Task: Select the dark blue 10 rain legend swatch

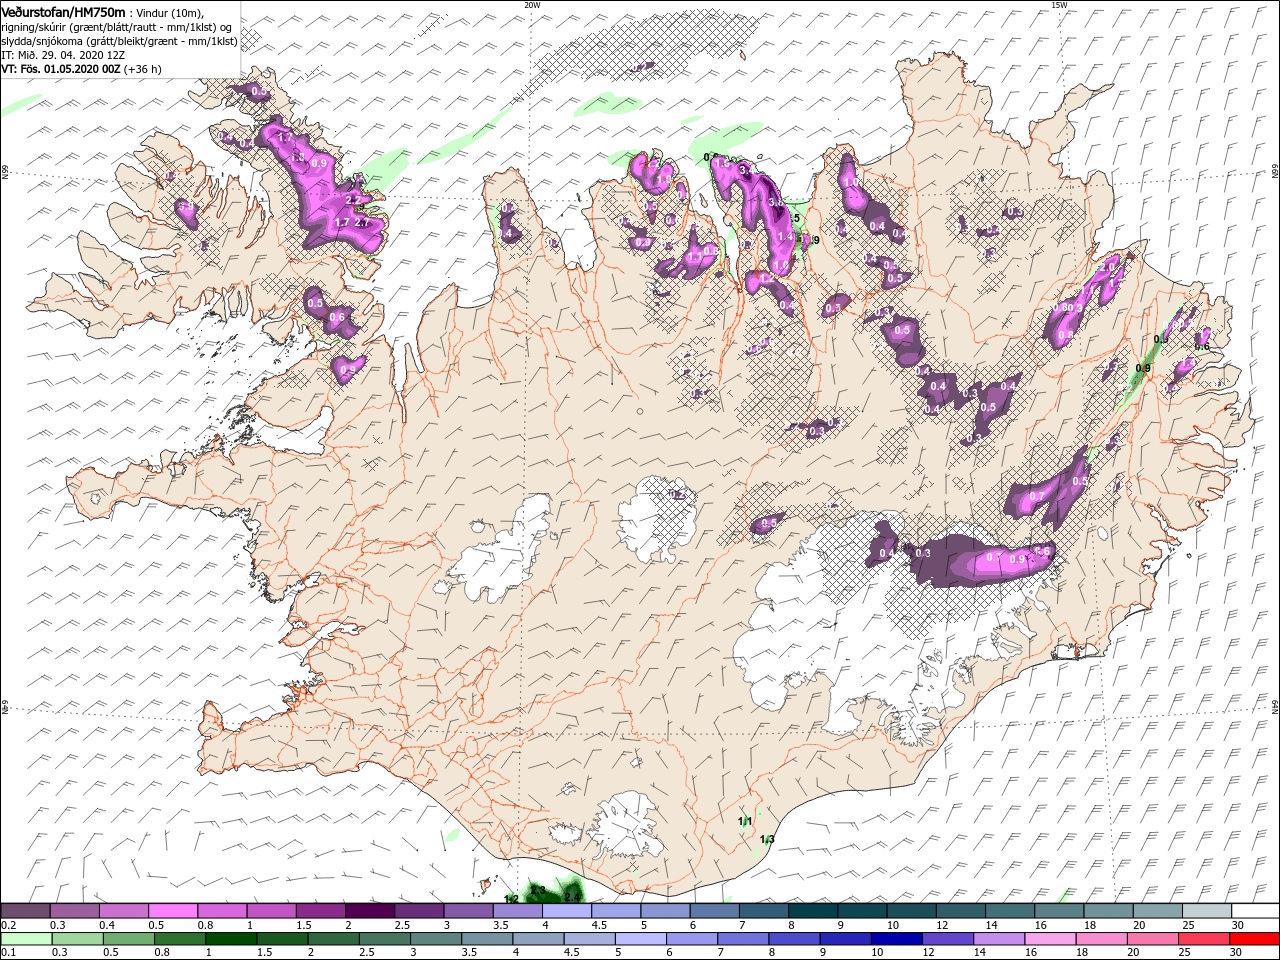Action: point(895,938)
